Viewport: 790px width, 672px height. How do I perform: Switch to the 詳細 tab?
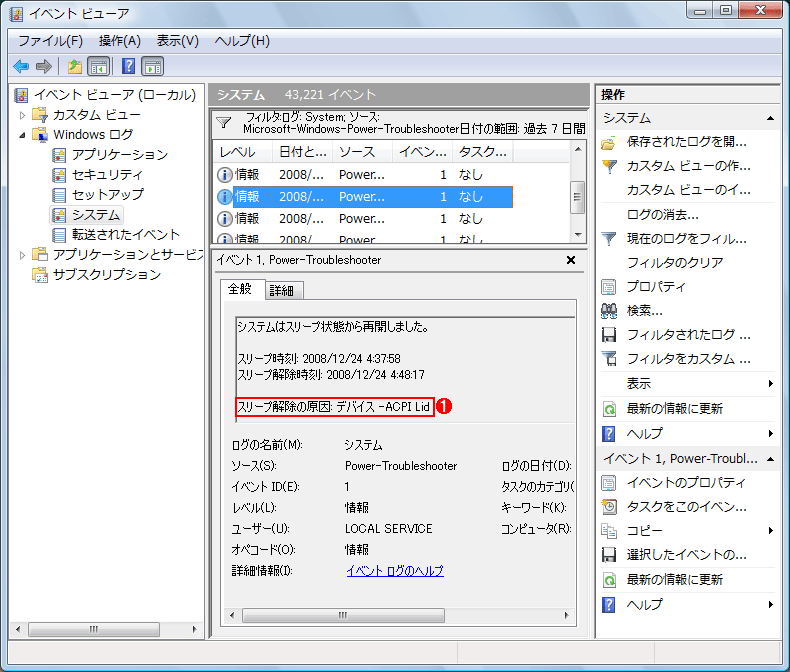[x=282, y=290]
